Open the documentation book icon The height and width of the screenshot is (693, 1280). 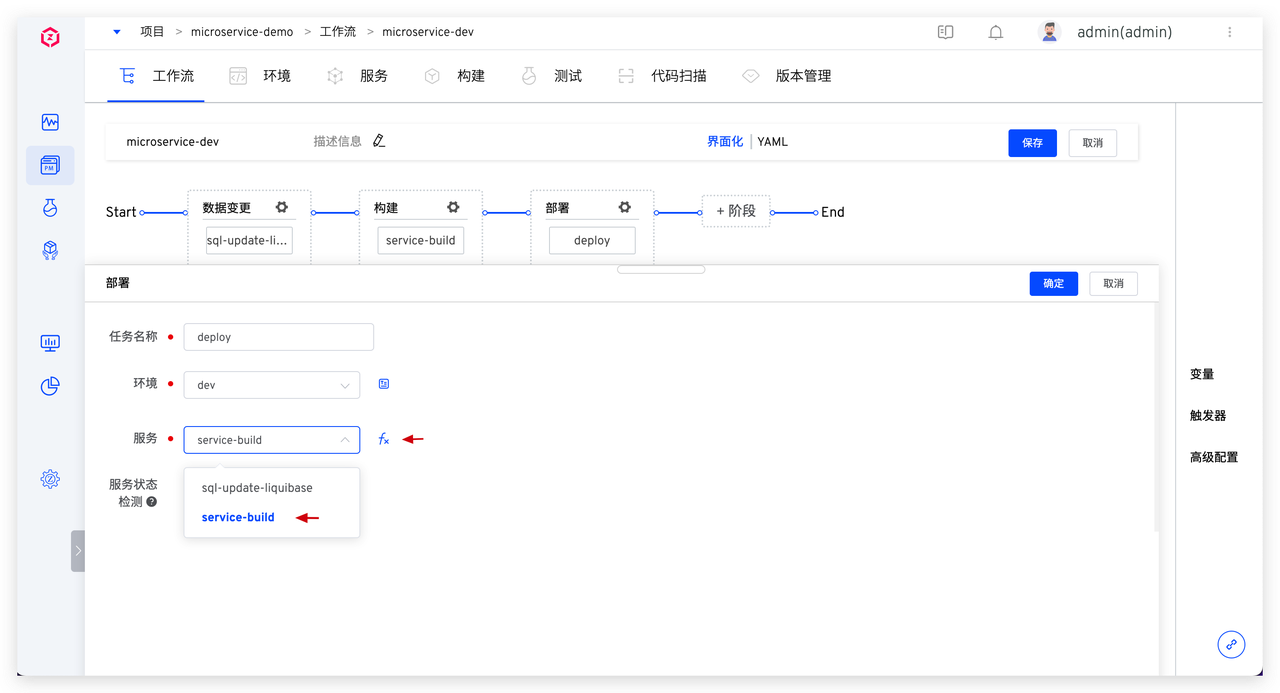pos(945,32)
